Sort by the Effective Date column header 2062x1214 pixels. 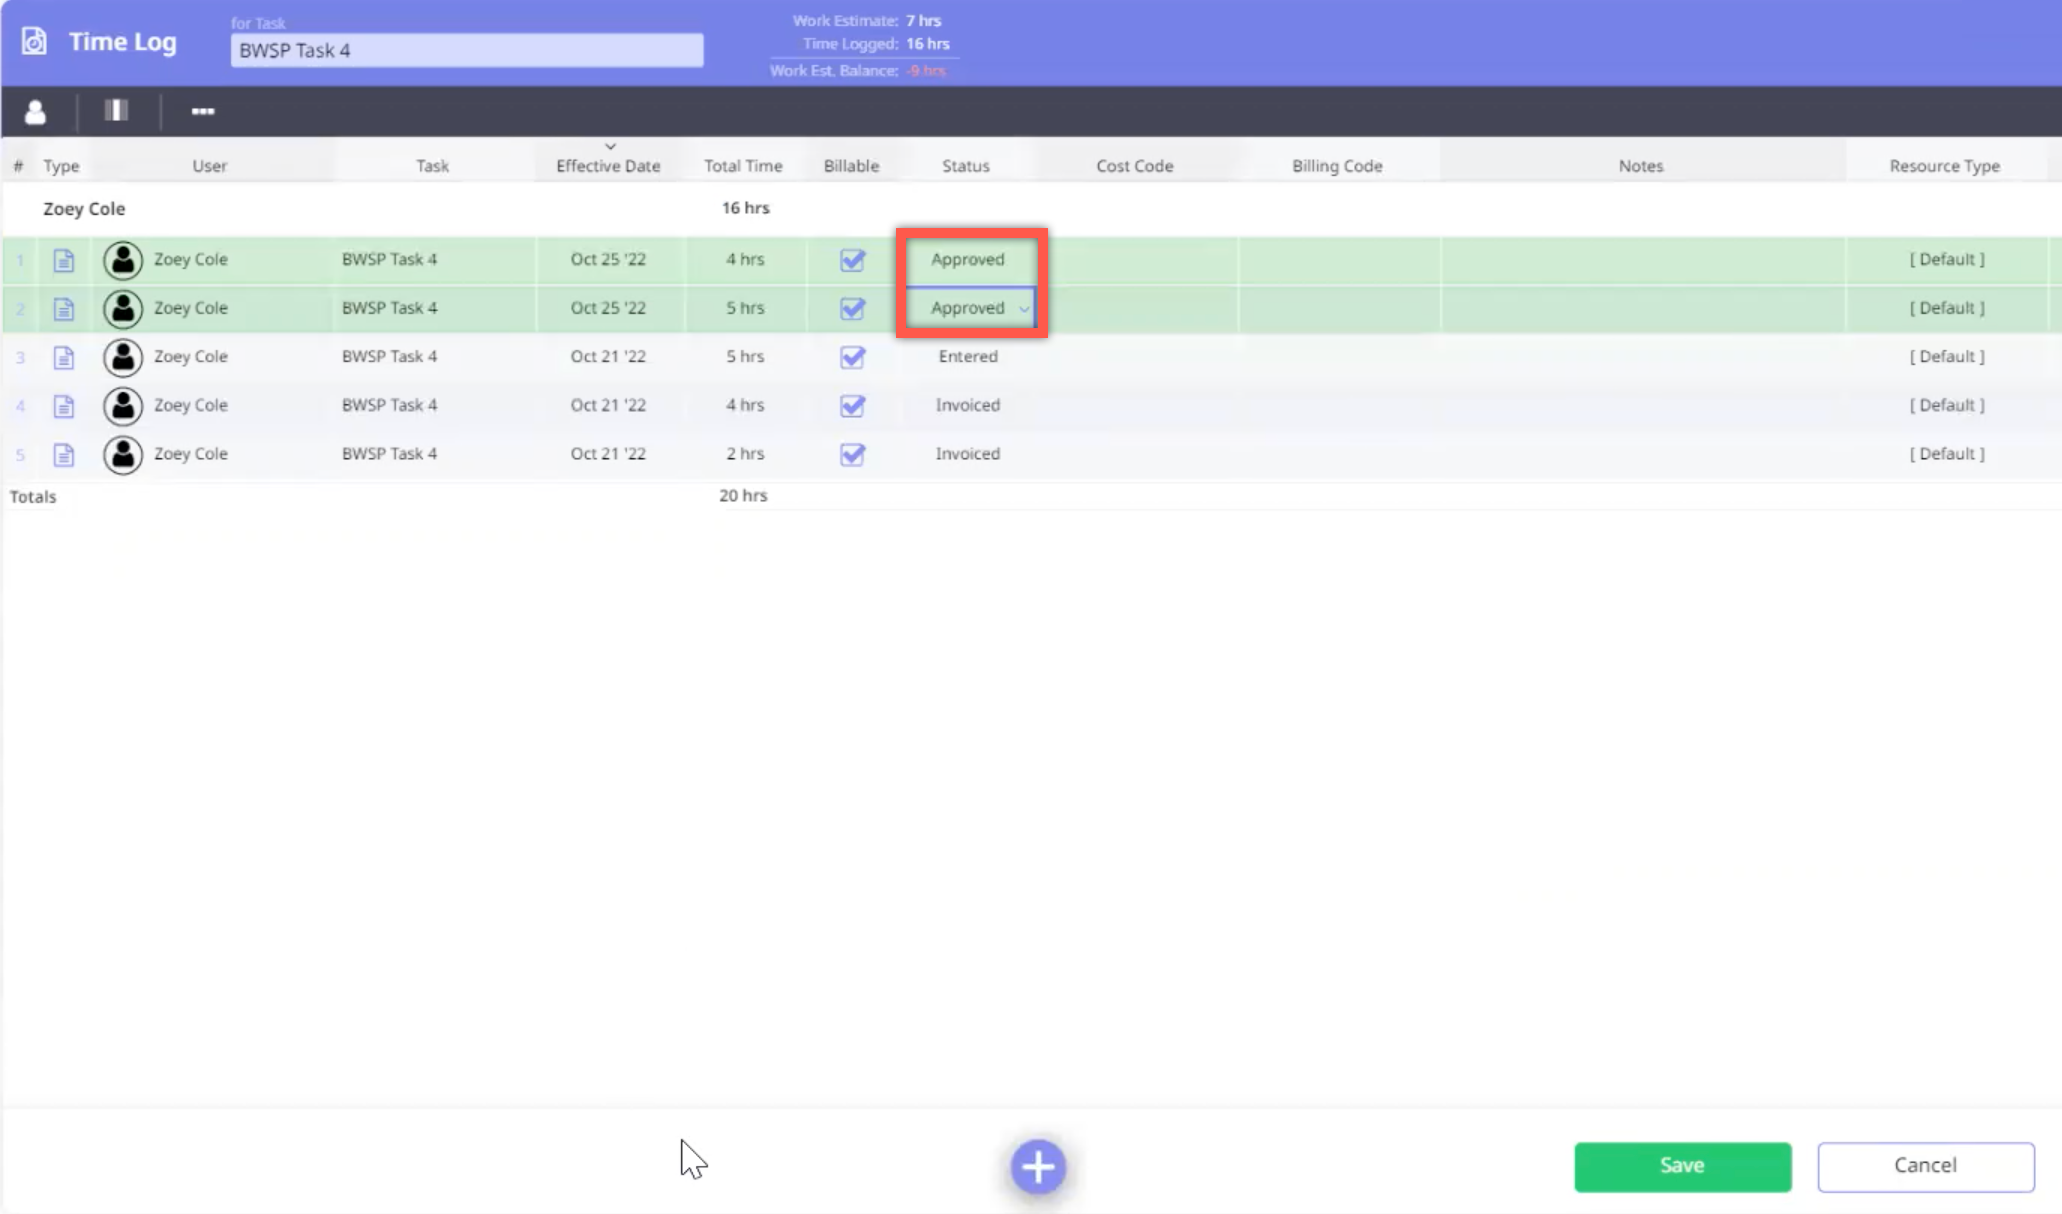[608, 166]
